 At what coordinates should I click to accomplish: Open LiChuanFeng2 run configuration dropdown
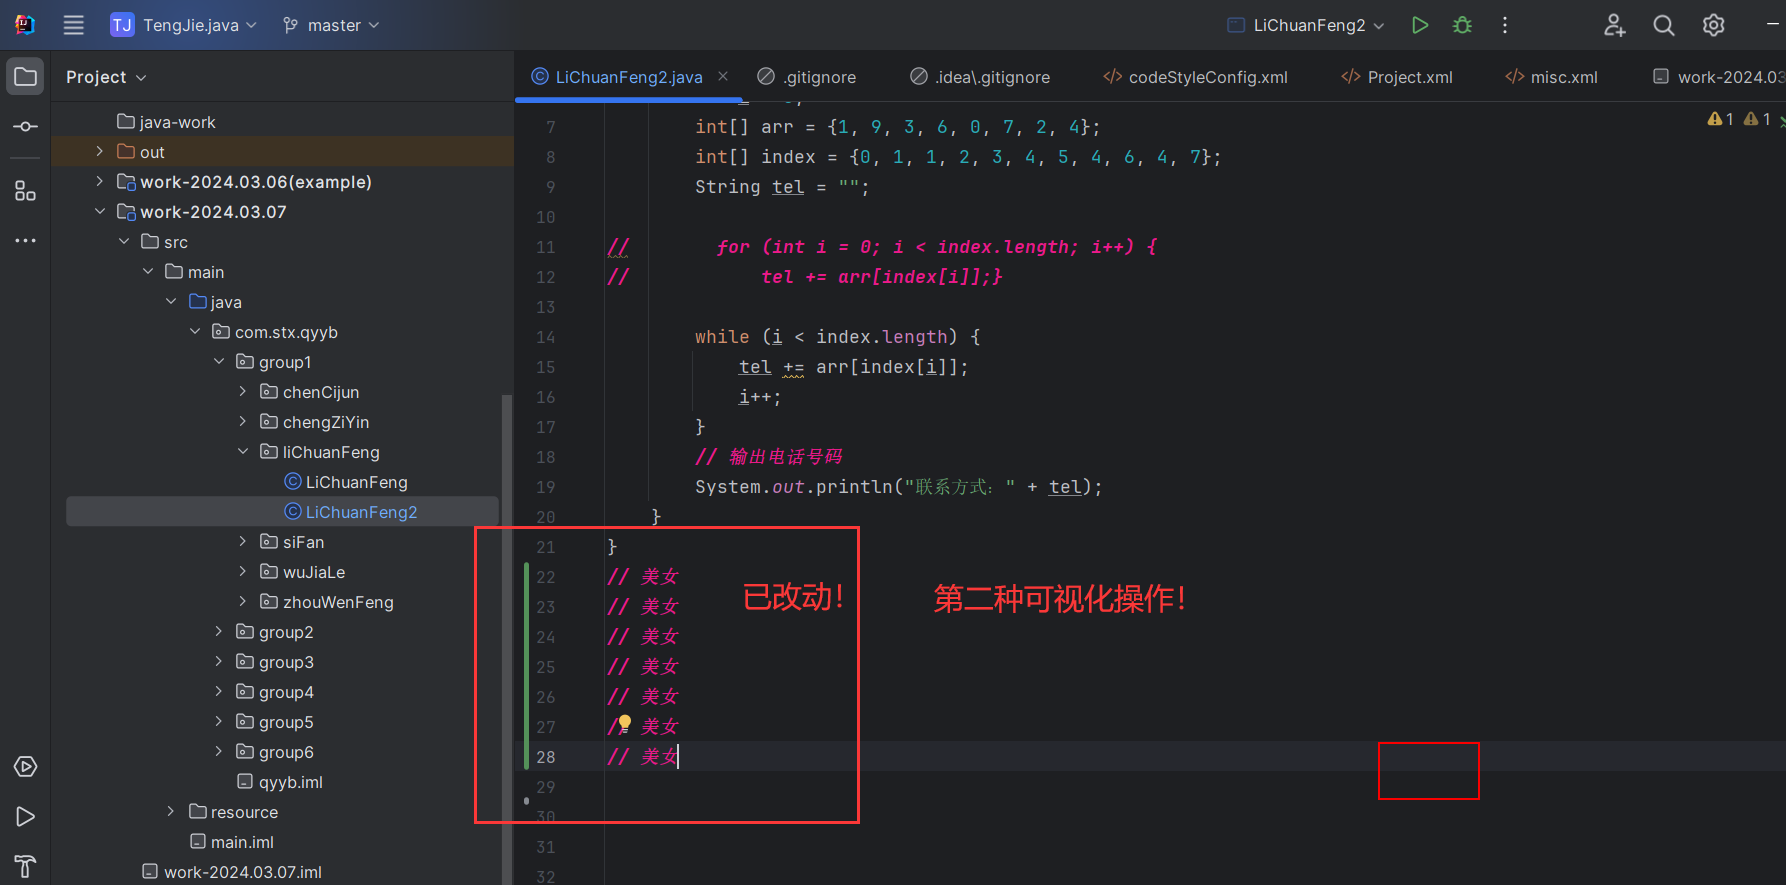pos(1306,25)
